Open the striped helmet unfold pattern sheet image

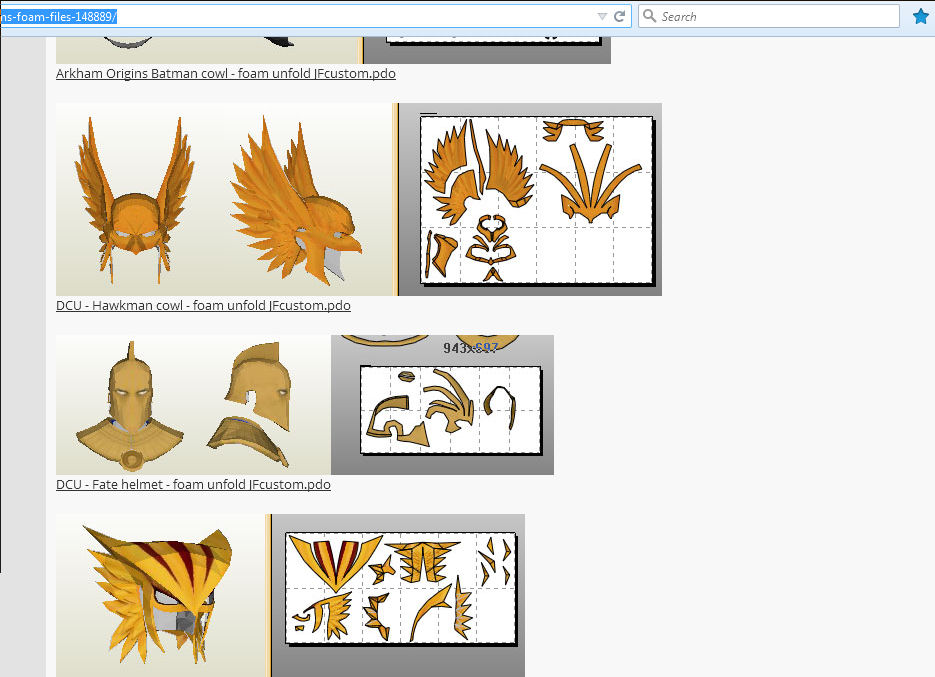(398, 595)
